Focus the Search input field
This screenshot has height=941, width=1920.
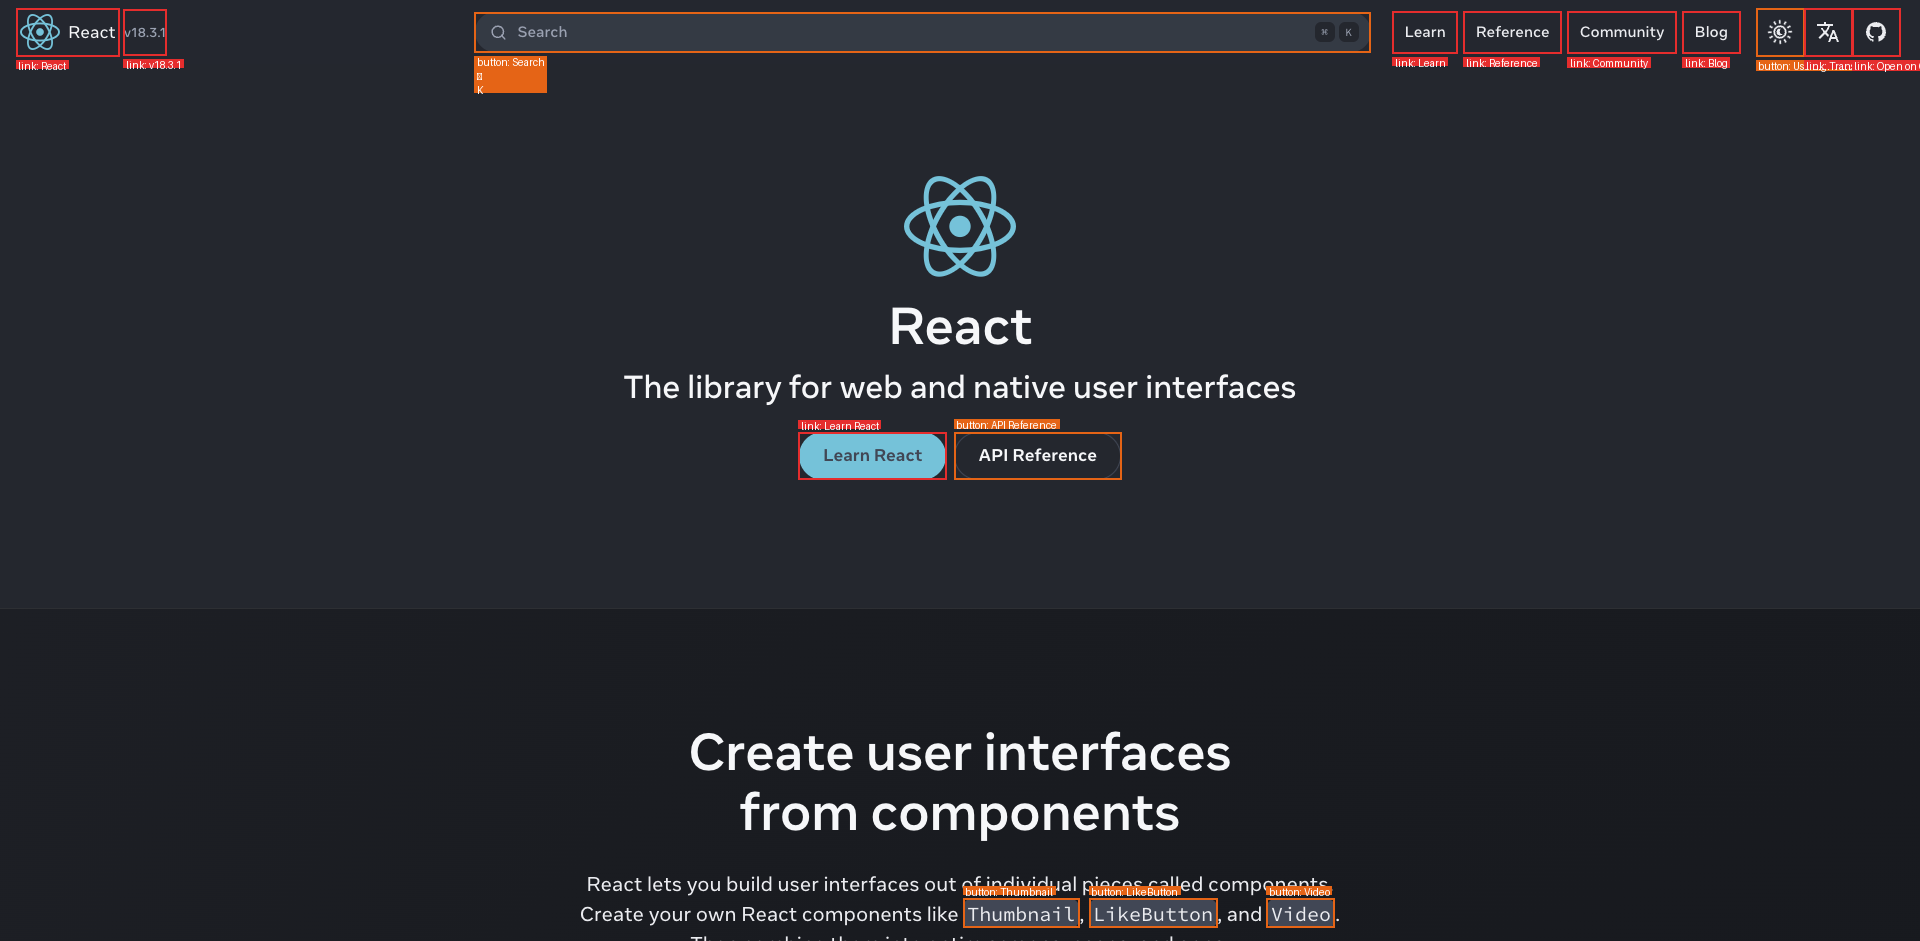pos(900,32)
